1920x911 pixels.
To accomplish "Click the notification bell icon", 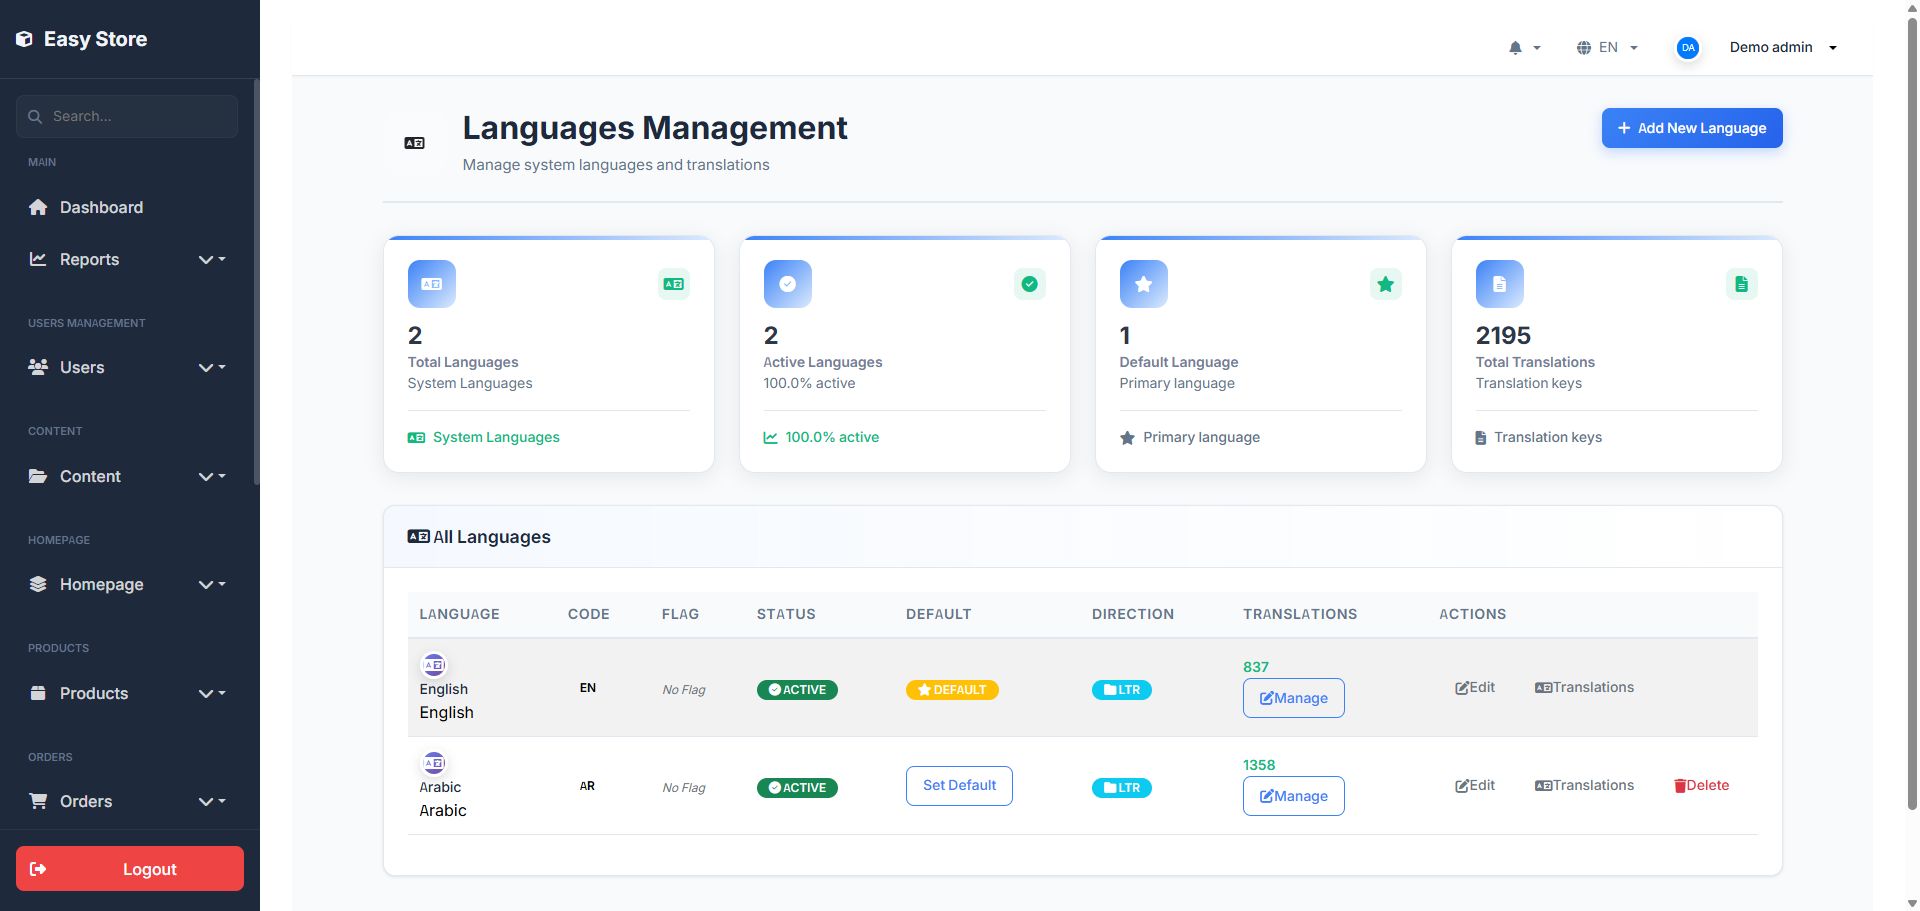I will (x=1516, y=48).
